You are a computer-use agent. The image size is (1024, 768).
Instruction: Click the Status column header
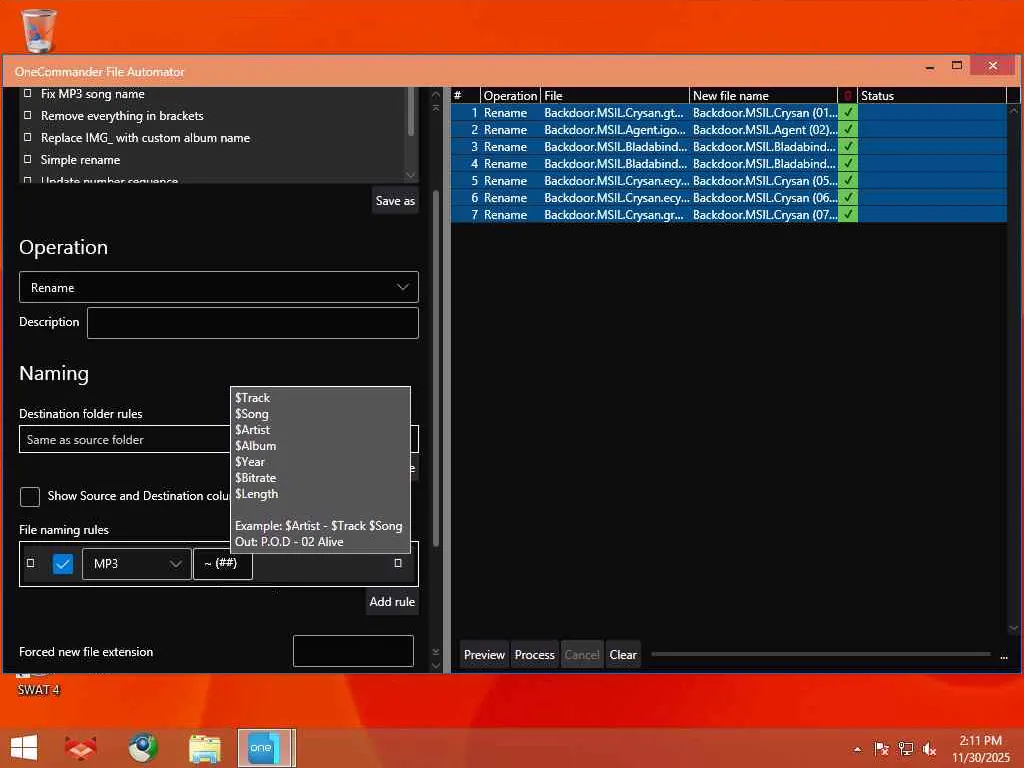pyautogui.click(x=931, y=95)
